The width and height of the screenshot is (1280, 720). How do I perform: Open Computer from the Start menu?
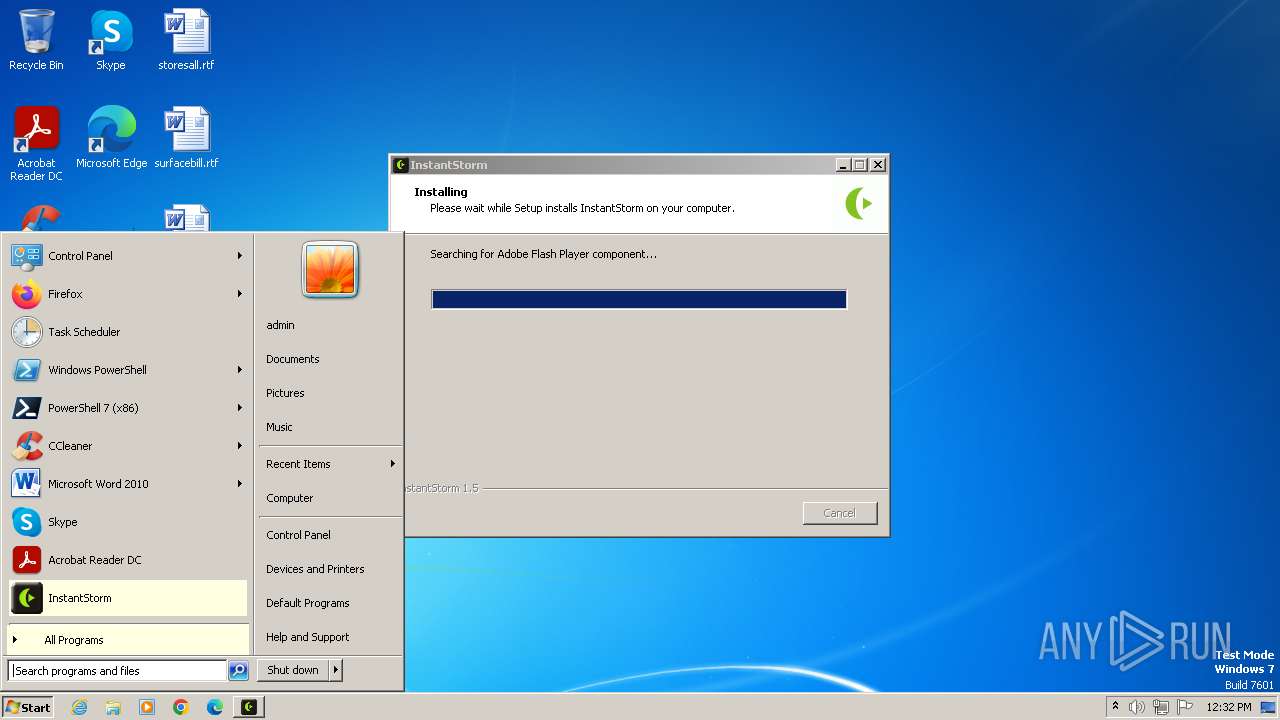tap(330, 498)
